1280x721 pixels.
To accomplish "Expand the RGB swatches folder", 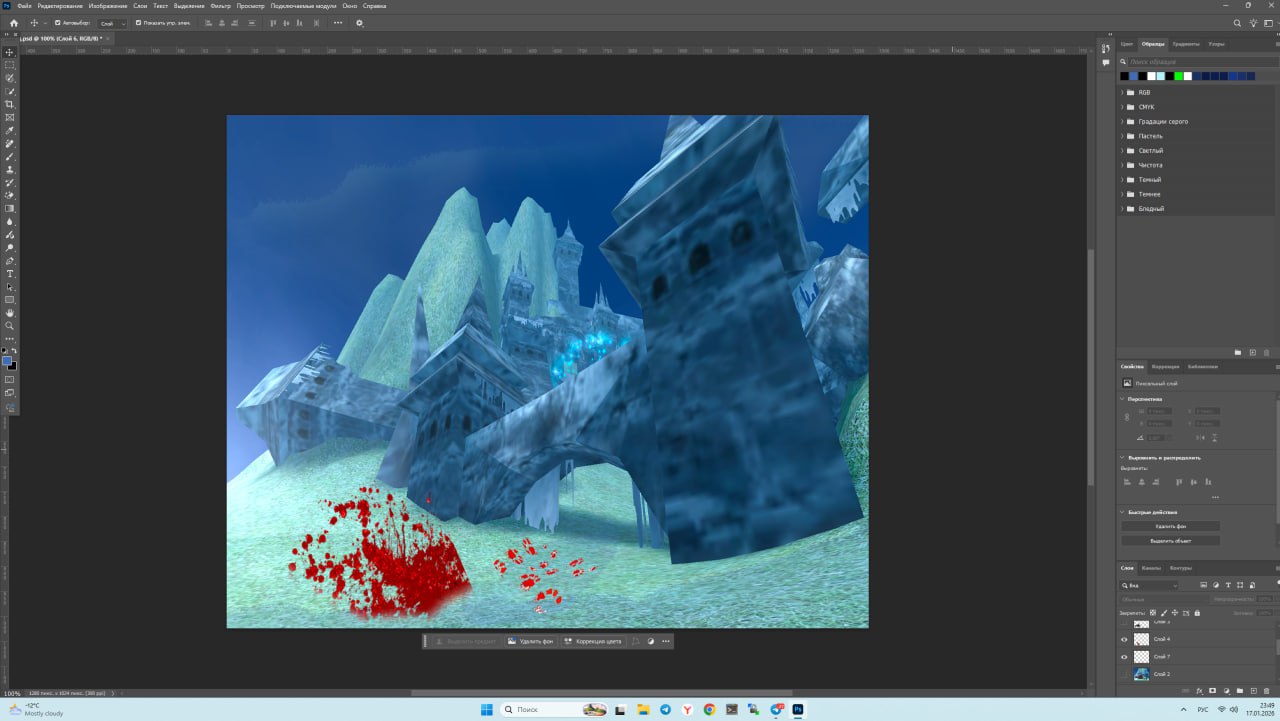I will point(1122,92).
